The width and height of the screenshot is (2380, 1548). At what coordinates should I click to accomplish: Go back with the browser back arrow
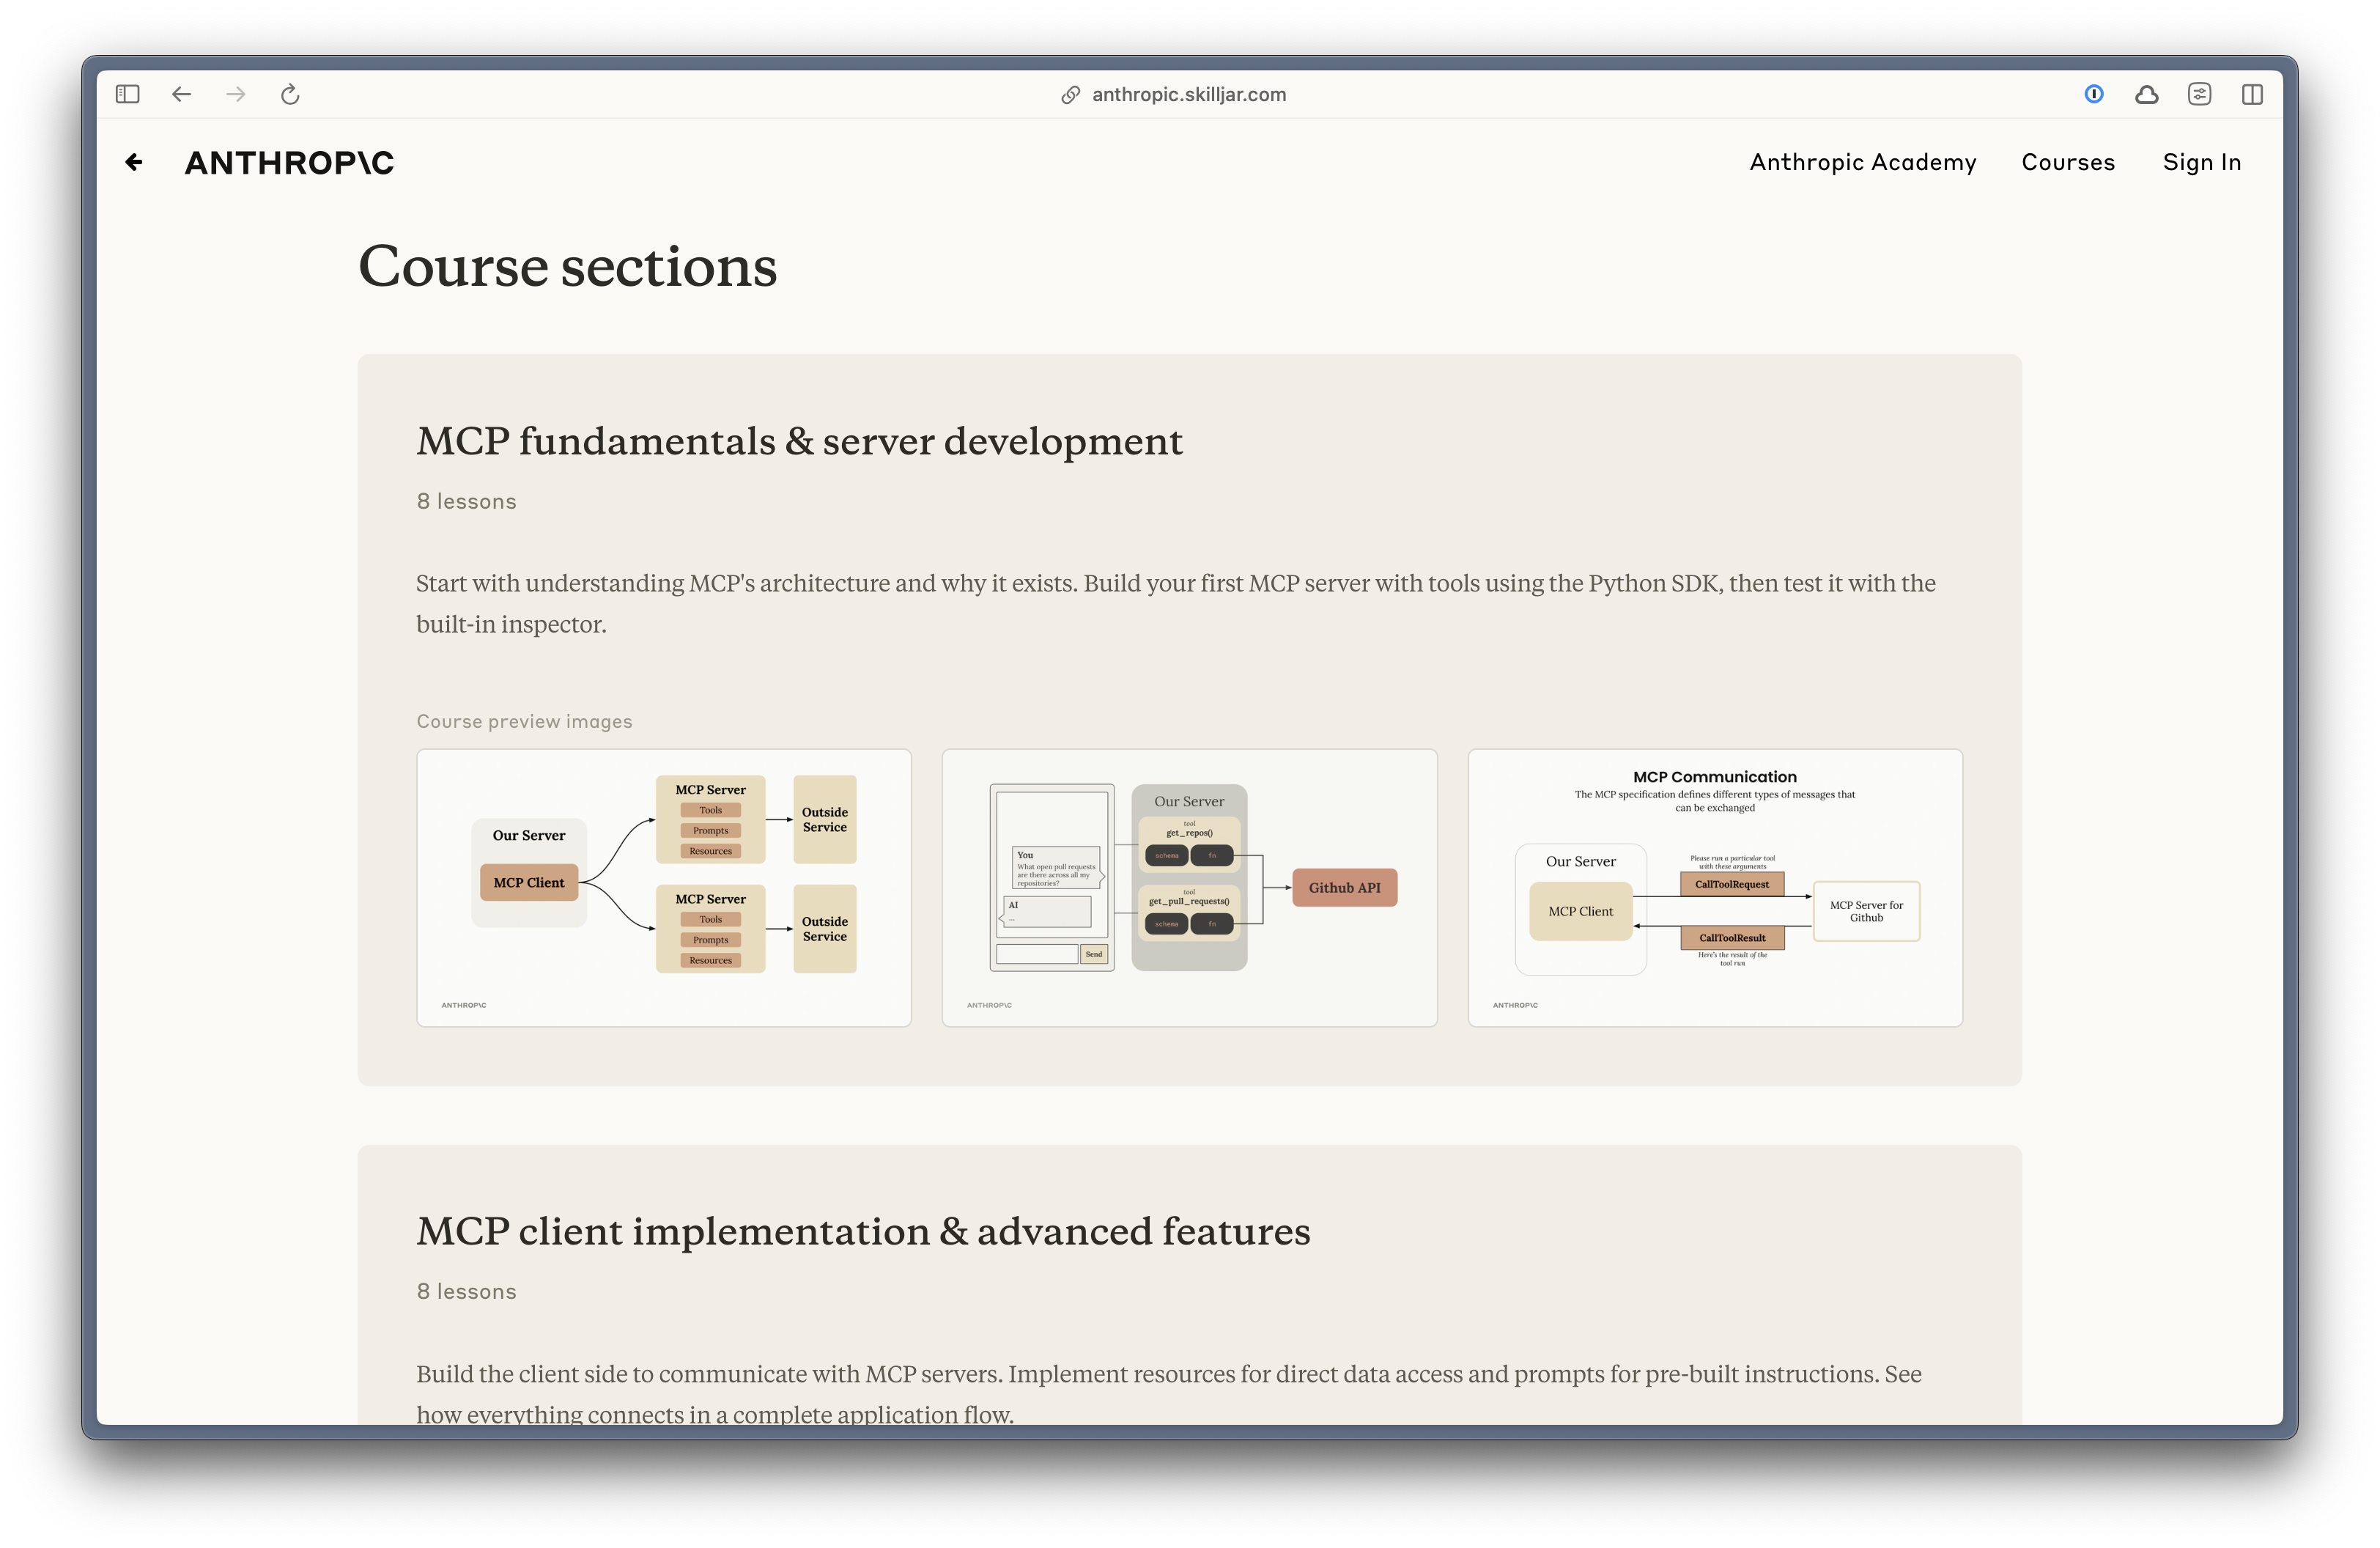pyautogui.click(x=181, y=94)
